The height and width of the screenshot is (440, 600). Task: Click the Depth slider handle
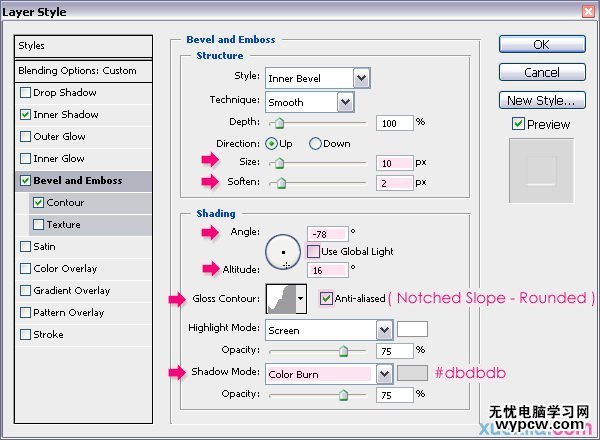[279, 123]
